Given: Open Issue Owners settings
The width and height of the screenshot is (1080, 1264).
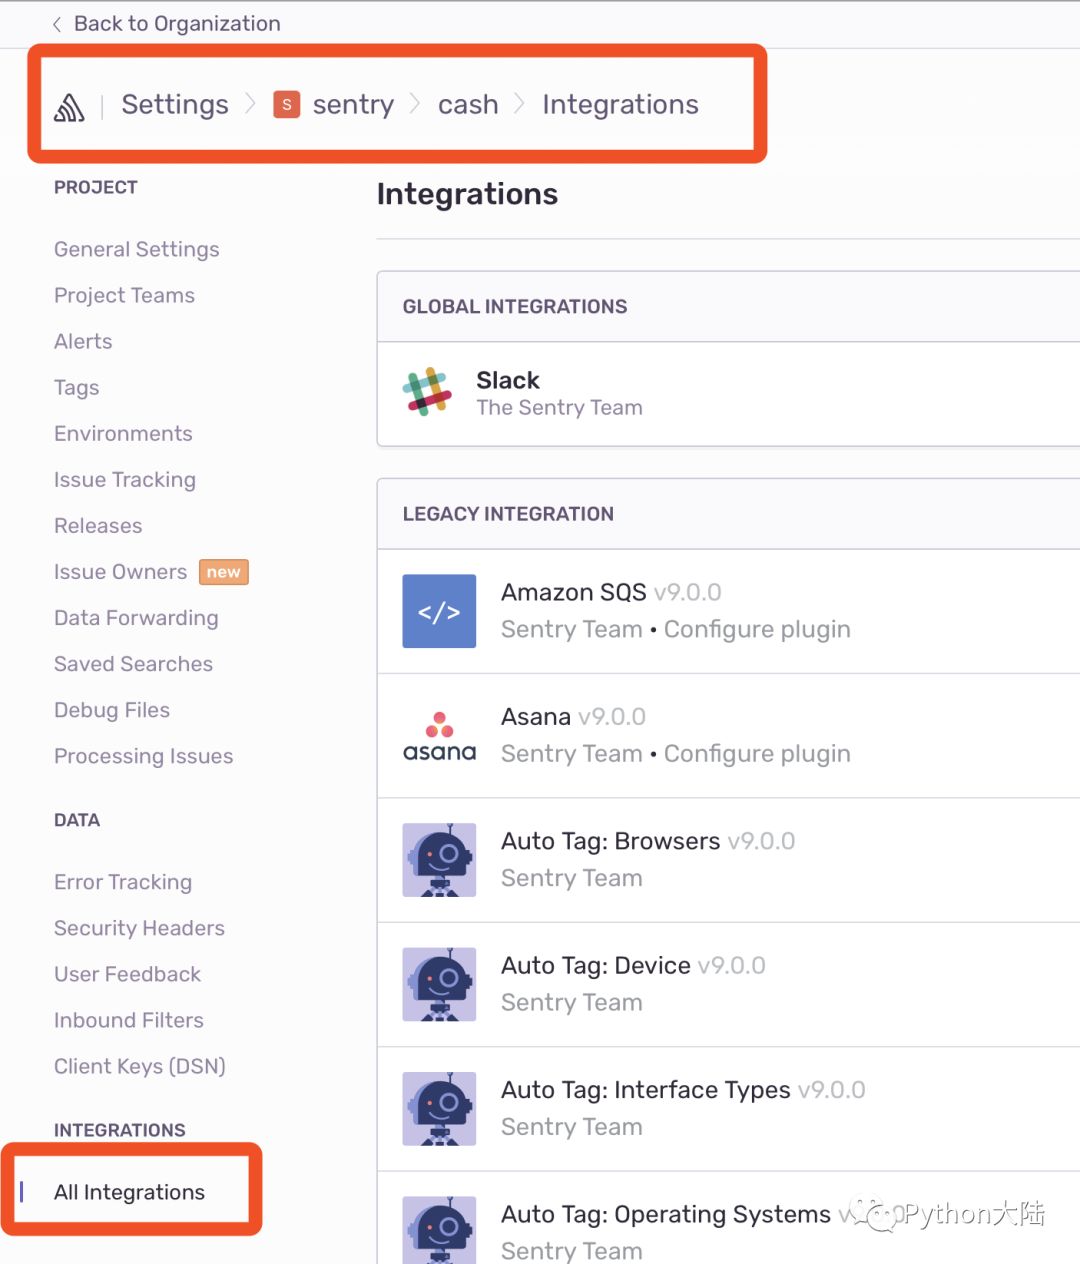Looking at the screenshot, I should [x=120, y=572].
